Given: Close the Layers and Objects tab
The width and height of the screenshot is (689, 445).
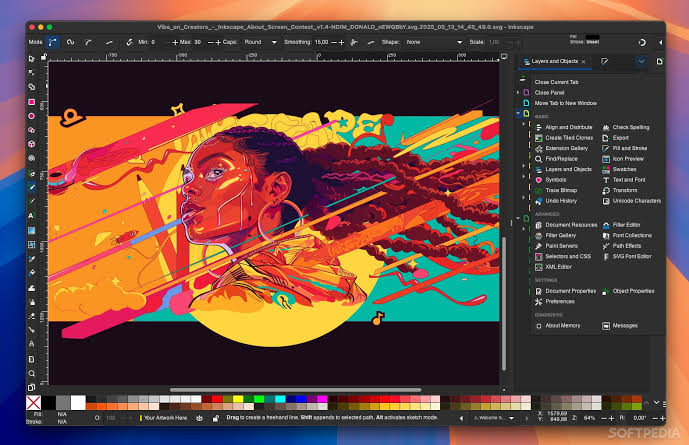Looking at the screenshot, I should pos(584,62).
